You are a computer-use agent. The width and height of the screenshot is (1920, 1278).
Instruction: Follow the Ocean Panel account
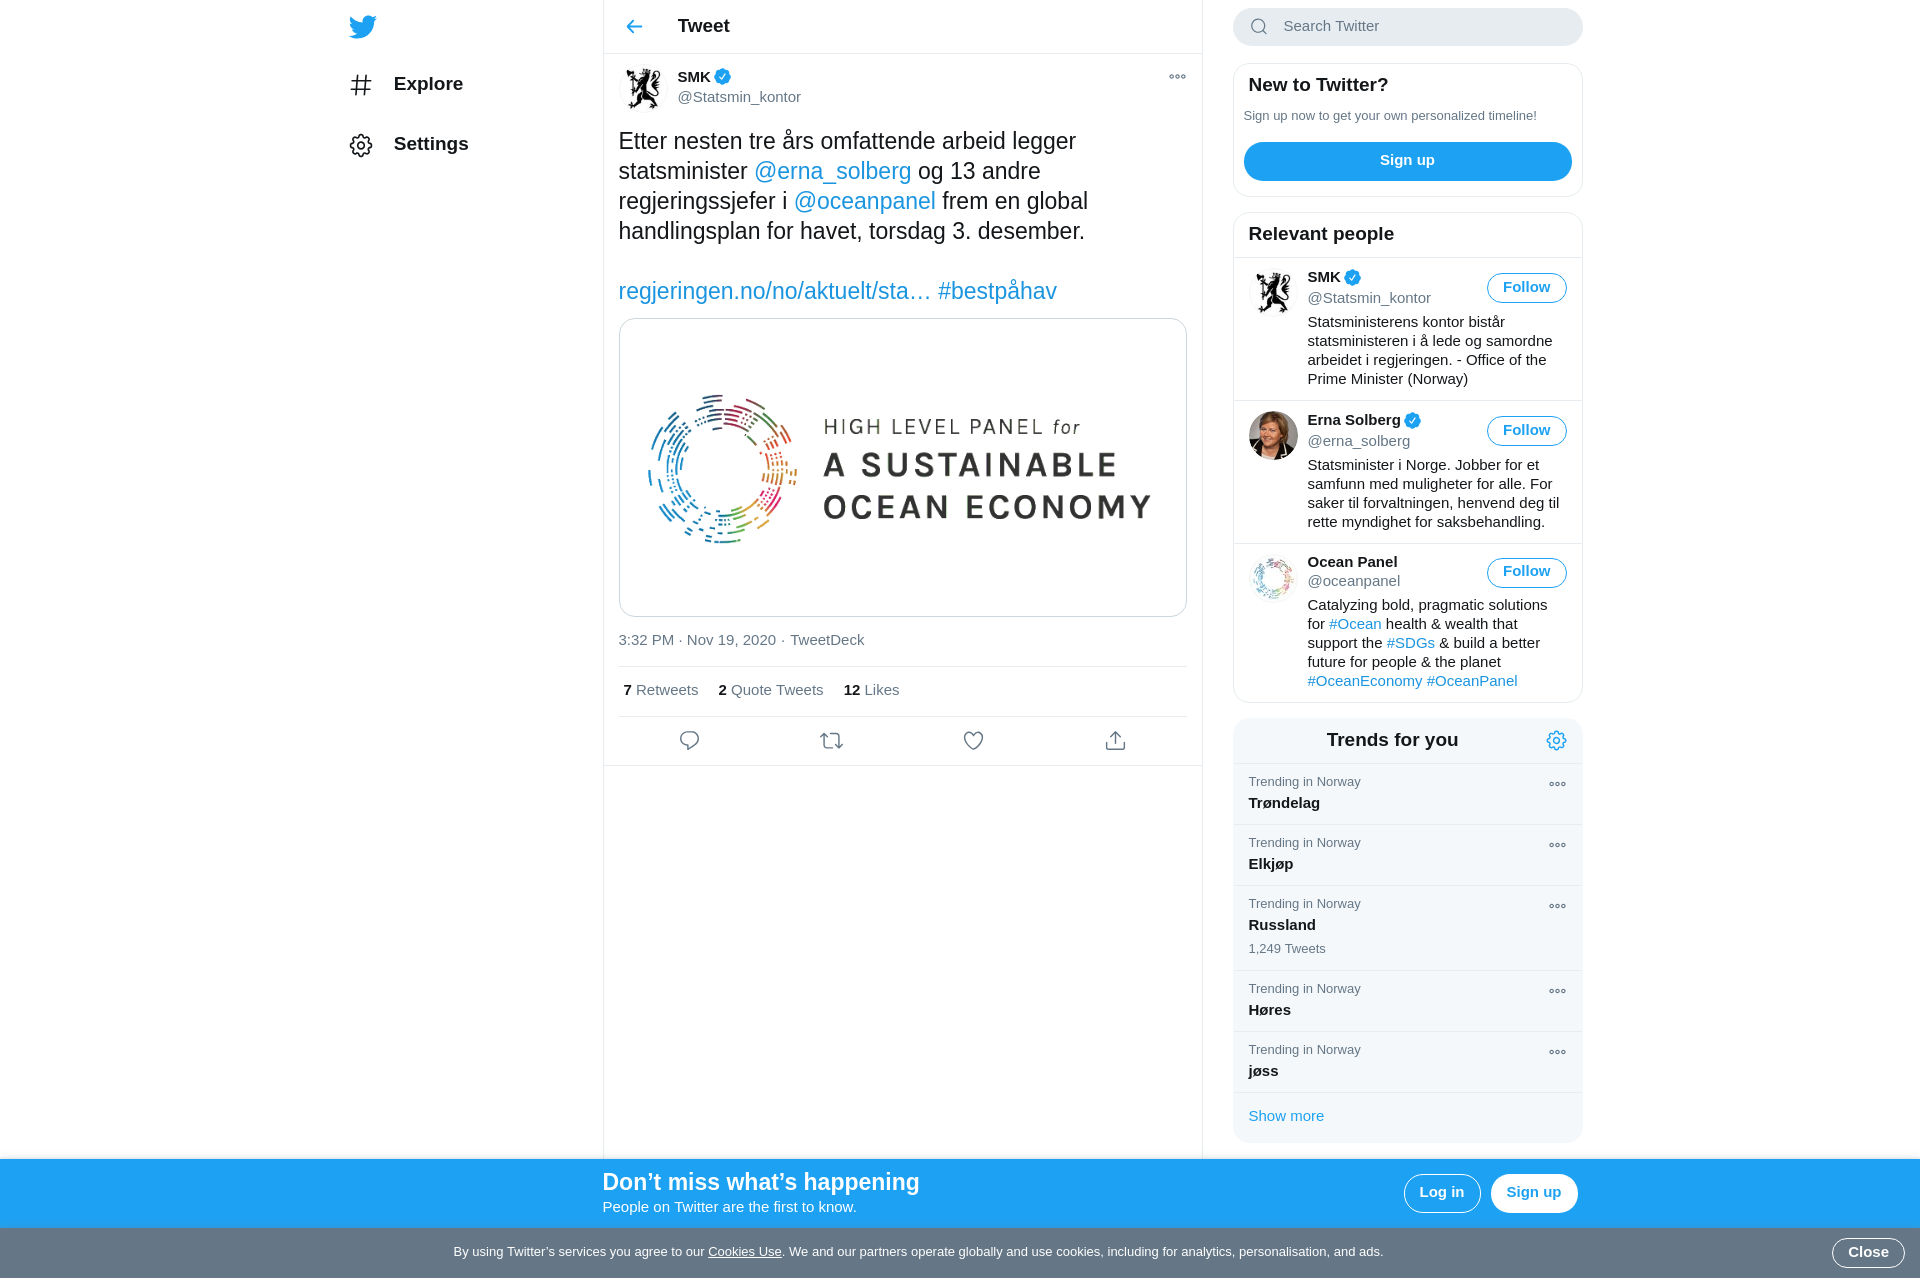coord(1526,573)
